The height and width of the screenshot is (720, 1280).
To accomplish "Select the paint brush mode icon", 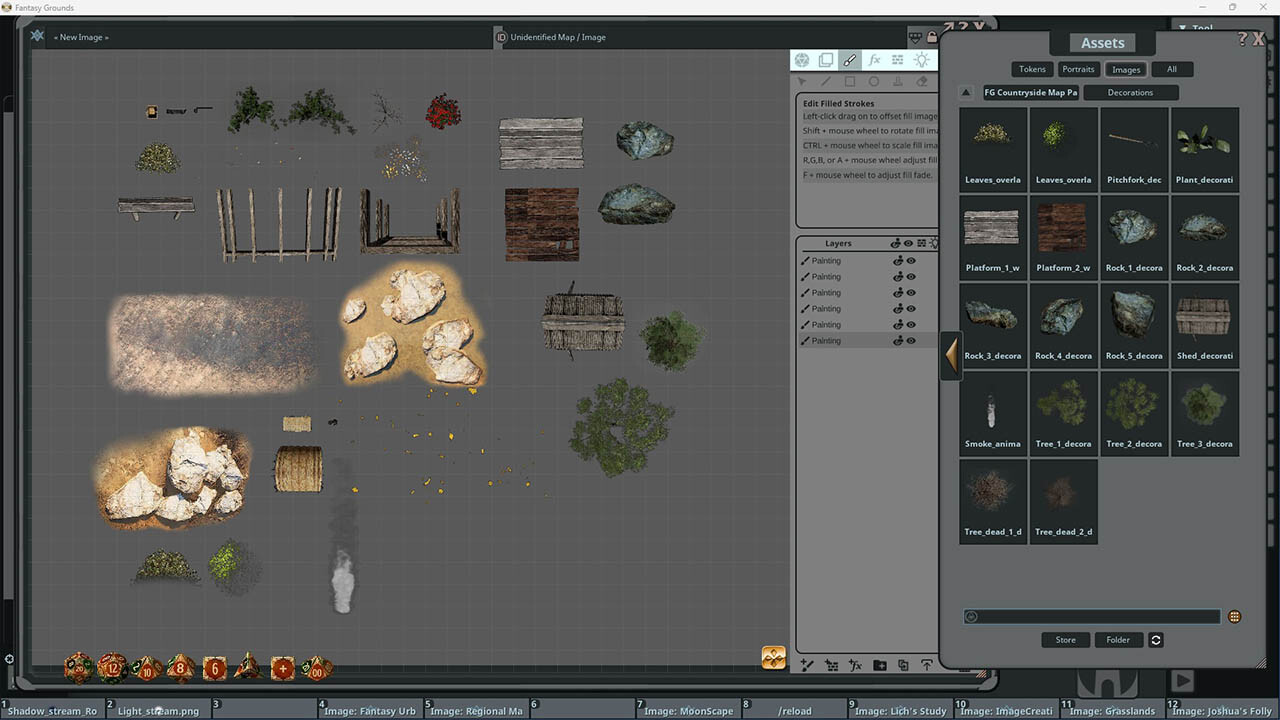I will pos(850,61).
